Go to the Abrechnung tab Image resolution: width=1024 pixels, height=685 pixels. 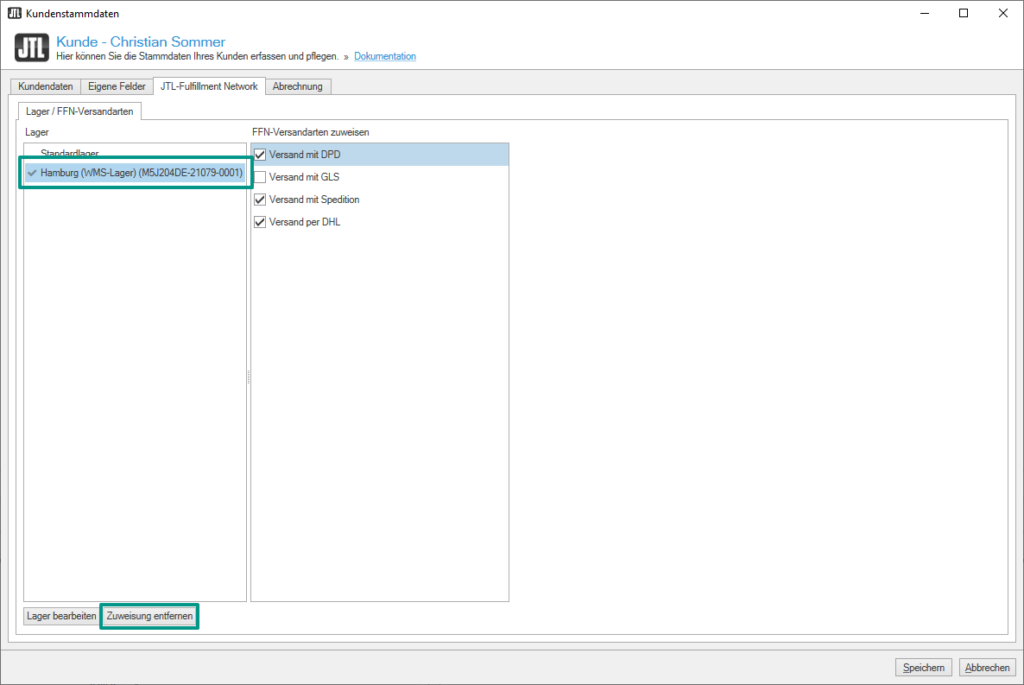[x=298, y=87]
